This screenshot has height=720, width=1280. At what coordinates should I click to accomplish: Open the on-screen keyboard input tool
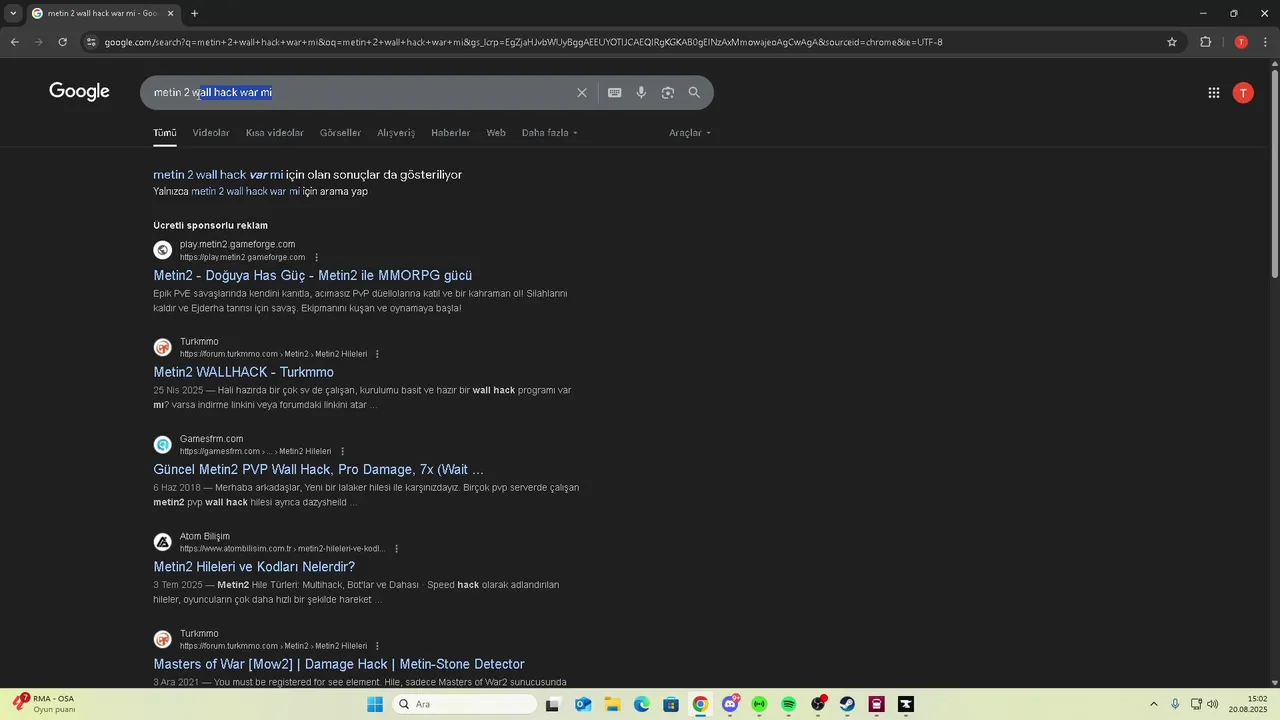tap(614, 93)
